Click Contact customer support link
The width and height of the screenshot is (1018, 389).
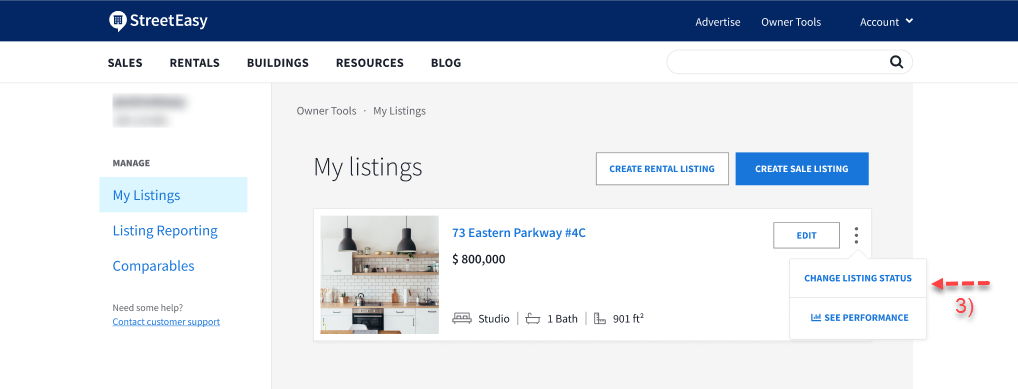coord(166,321)
